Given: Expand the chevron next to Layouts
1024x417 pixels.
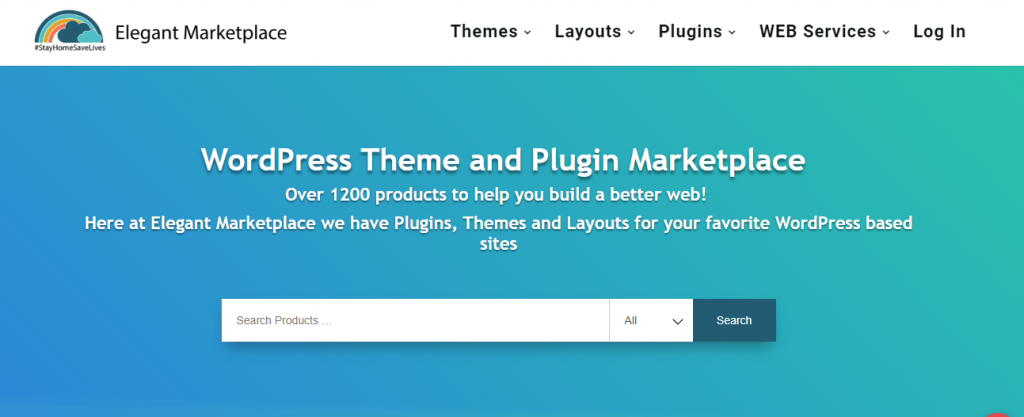Looking at the screenshot, I should tap(632, 32).
